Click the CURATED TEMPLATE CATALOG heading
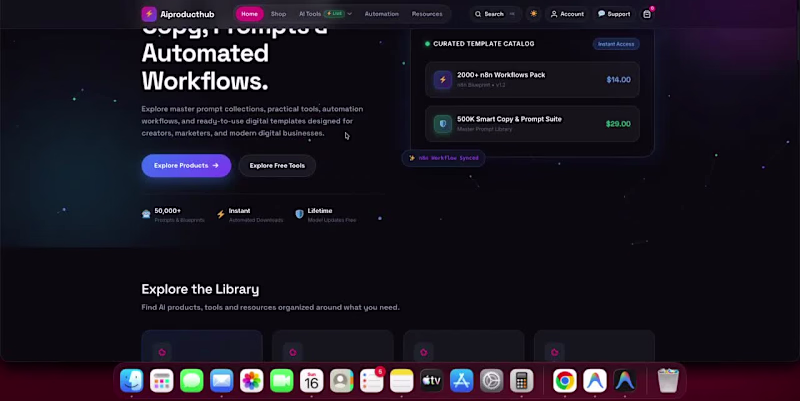The image size is (800, 401). (484, 44)
